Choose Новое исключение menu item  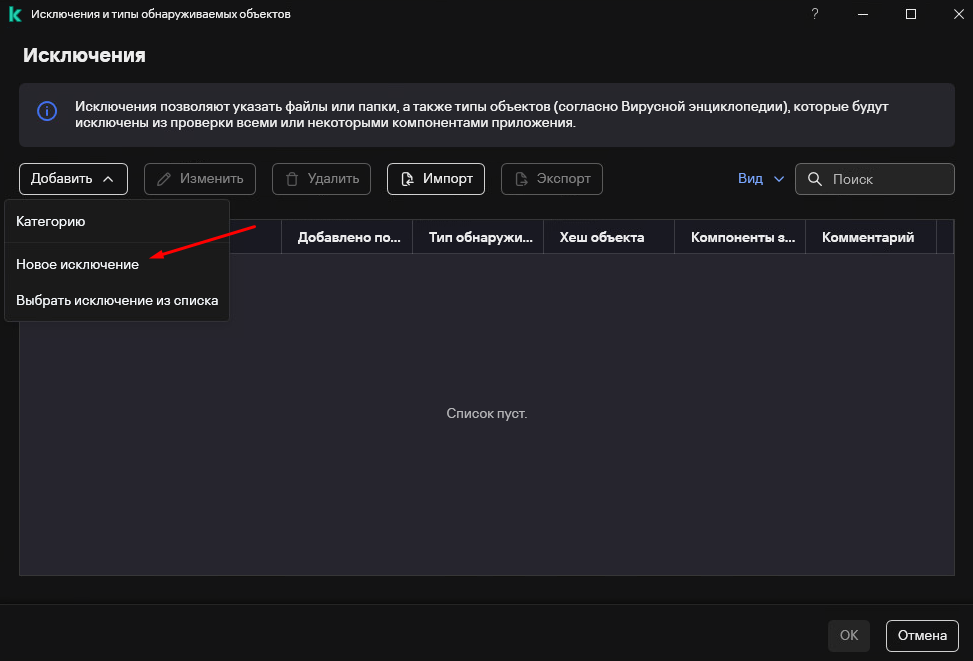pos(77,264)
